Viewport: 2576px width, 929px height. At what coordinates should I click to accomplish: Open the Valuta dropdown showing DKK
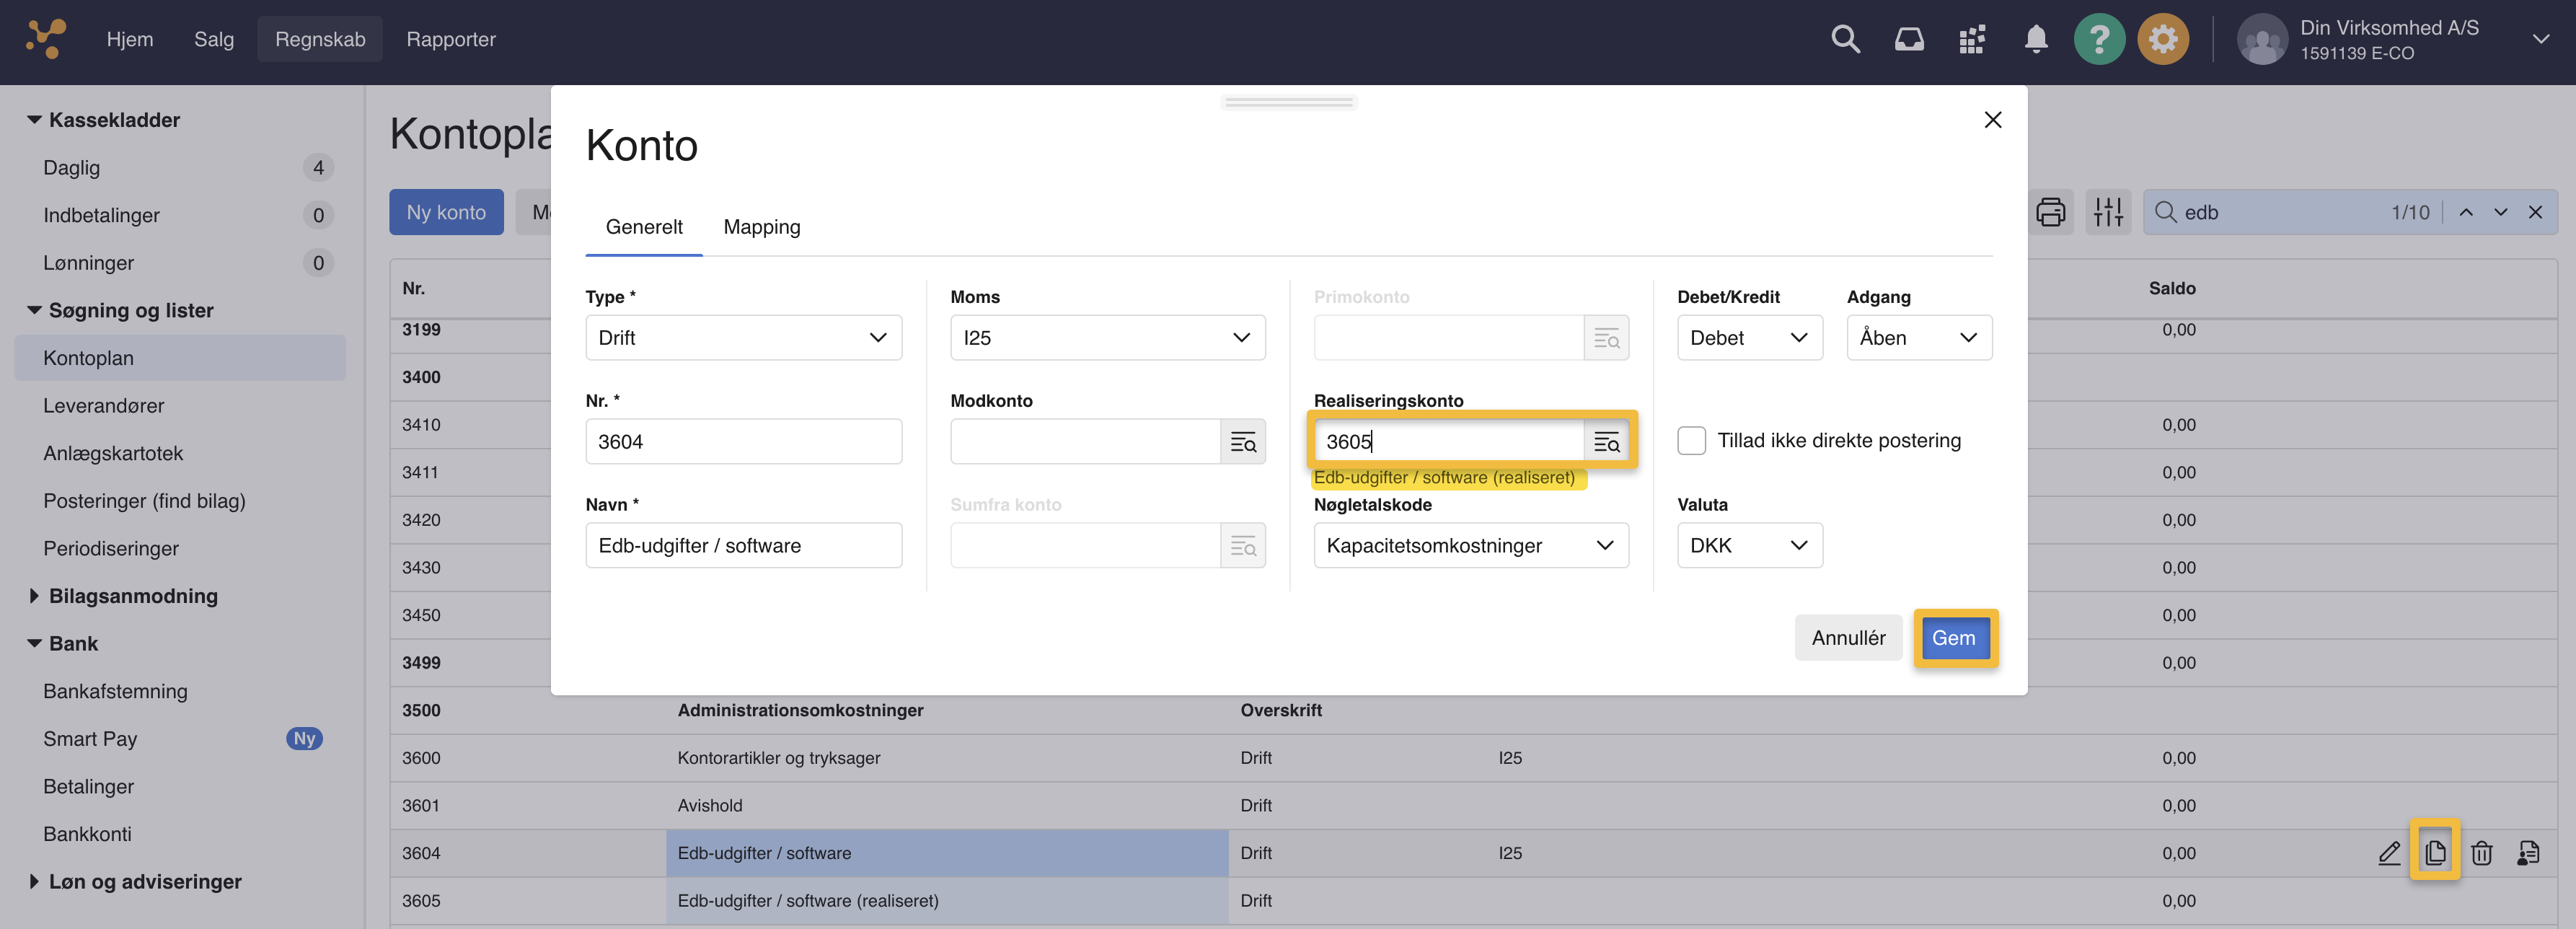pyautogui.click(x=1749, y=546)
